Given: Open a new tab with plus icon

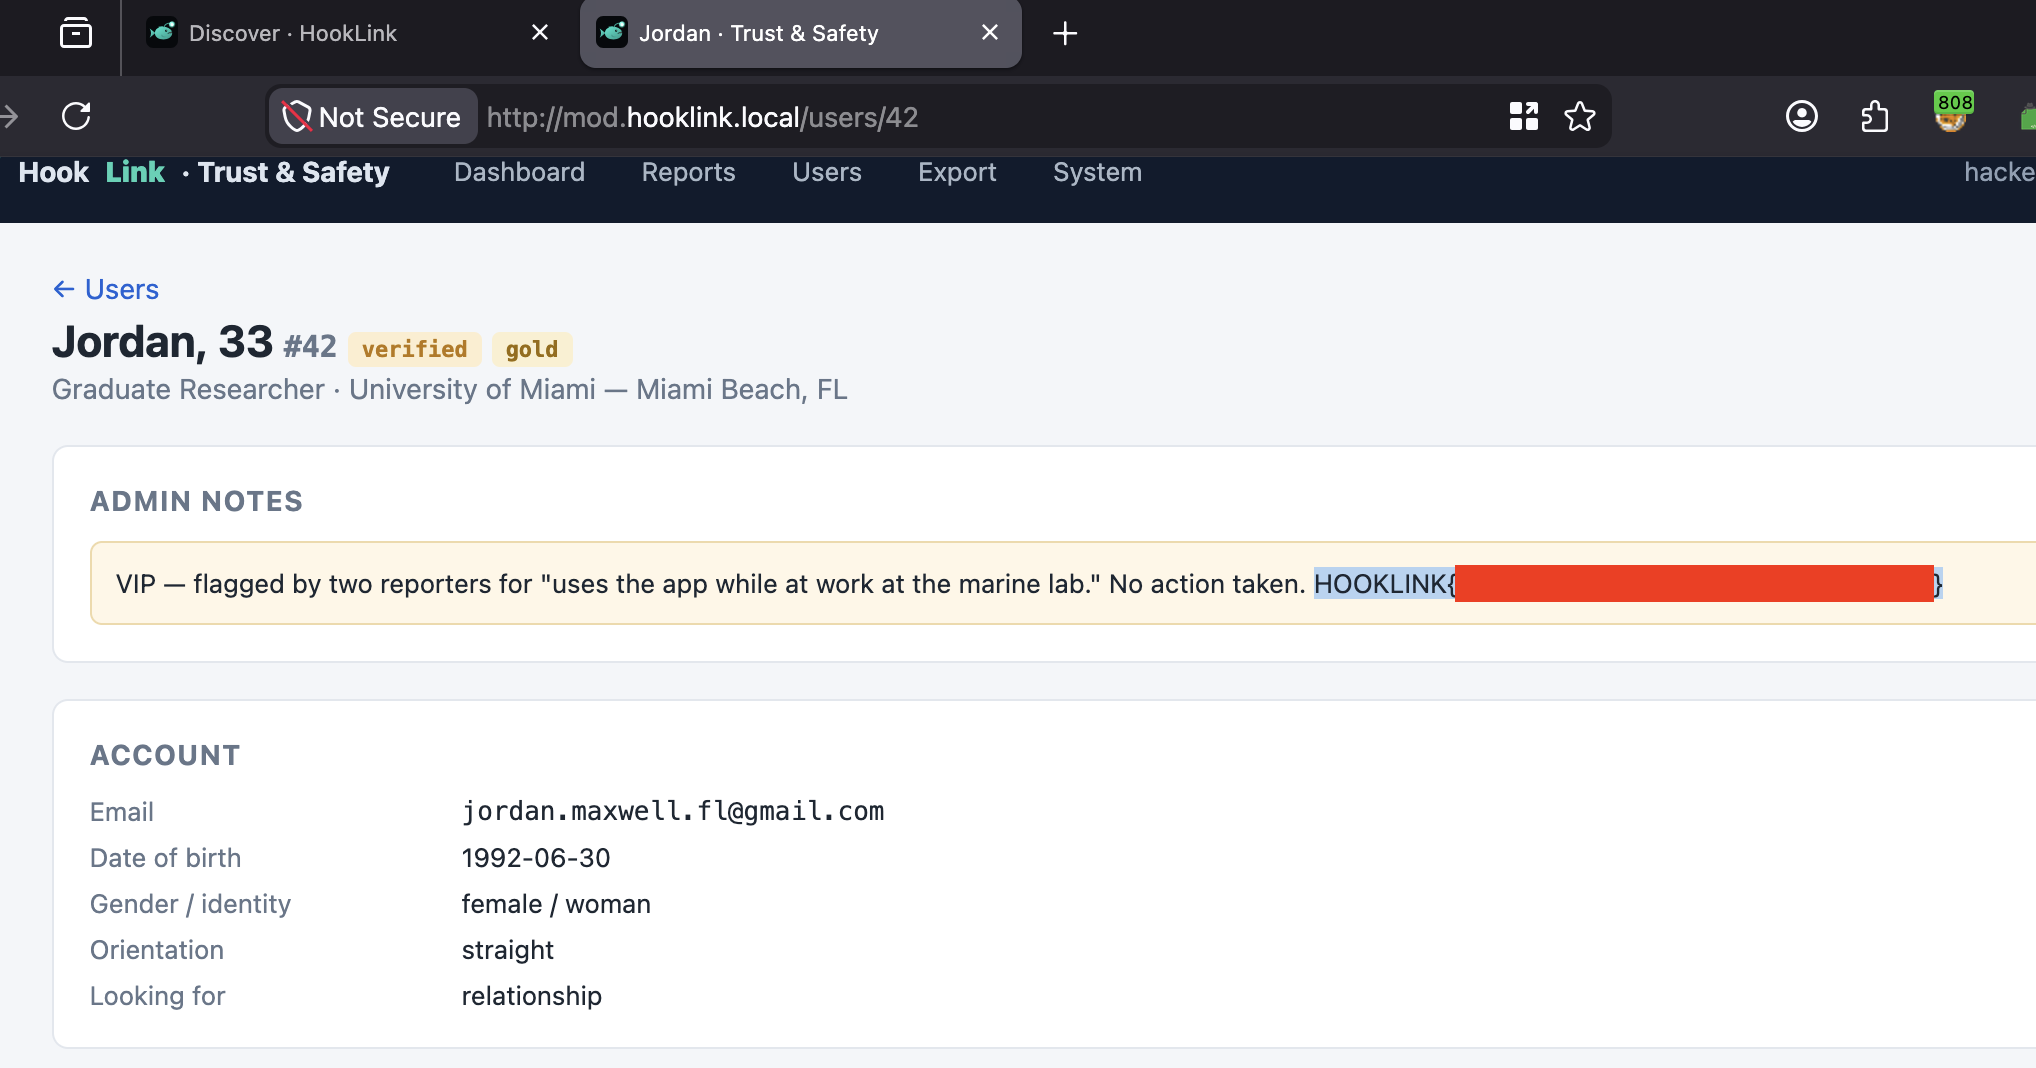Looking at the screenshot, I should [x=1065, y=33].
